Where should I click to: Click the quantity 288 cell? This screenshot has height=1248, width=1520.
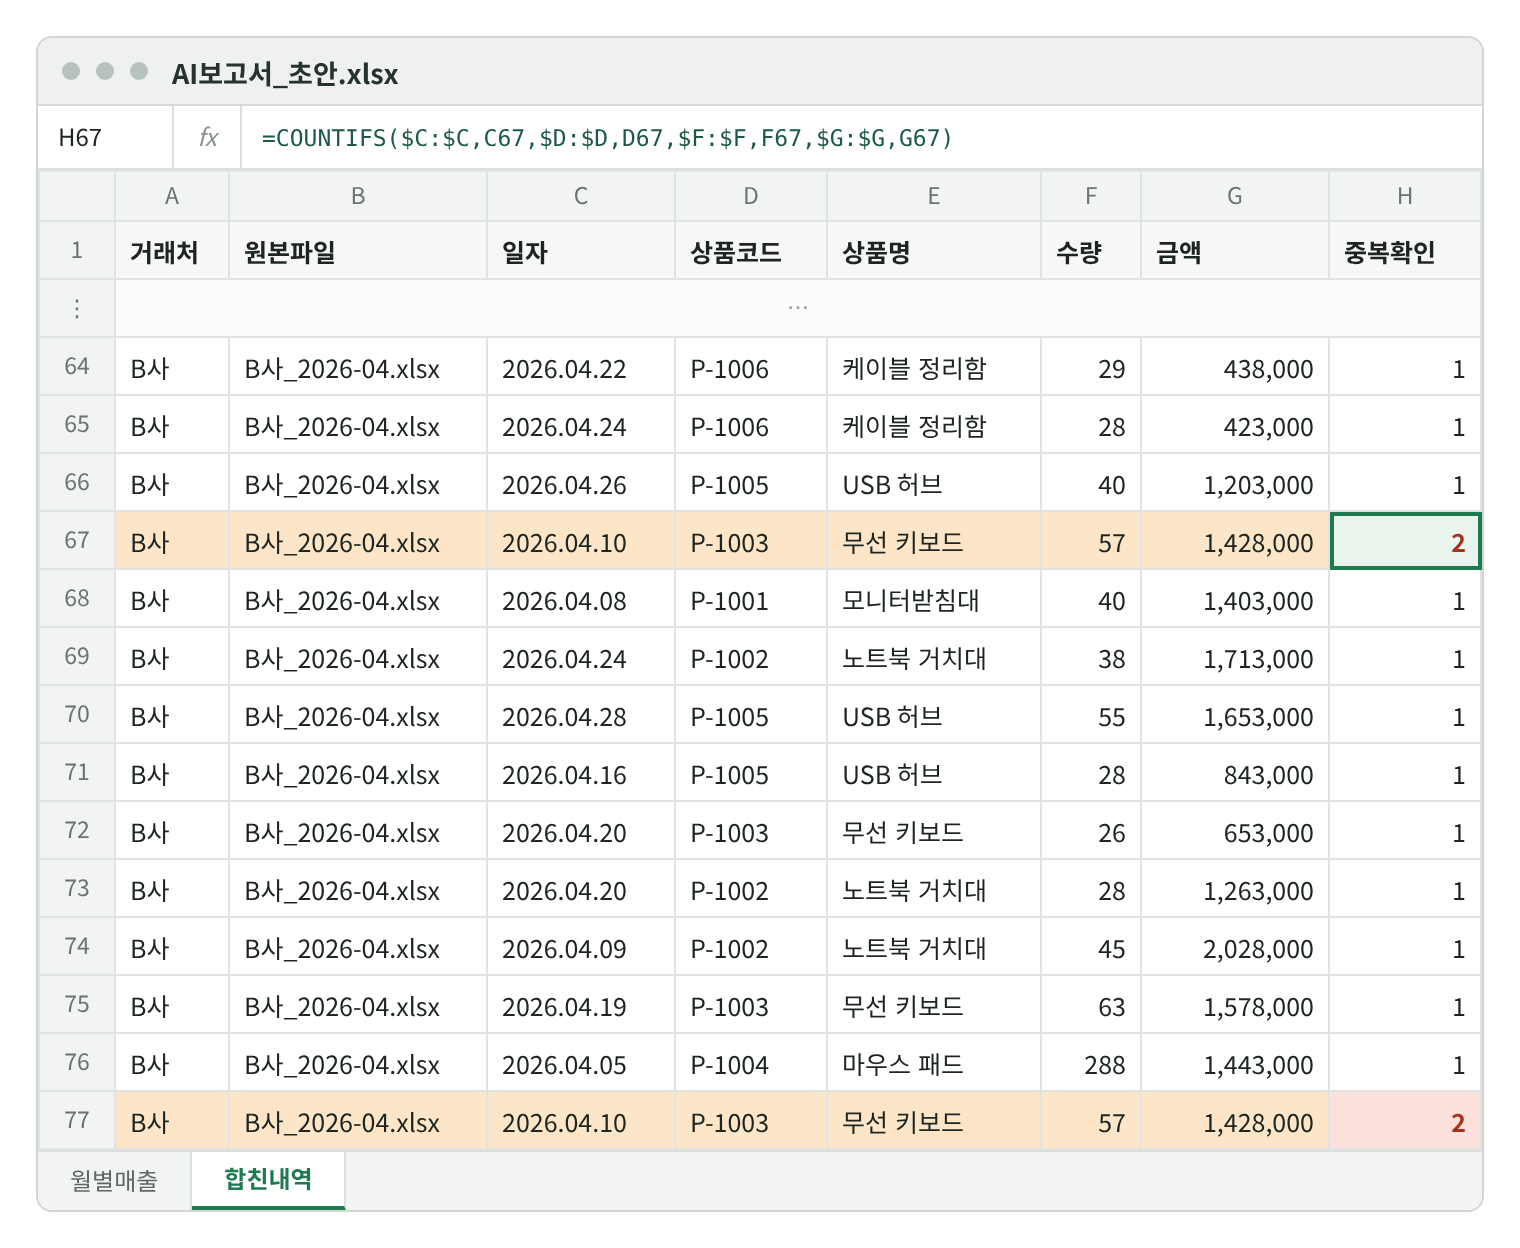tap(1091, 1063)
